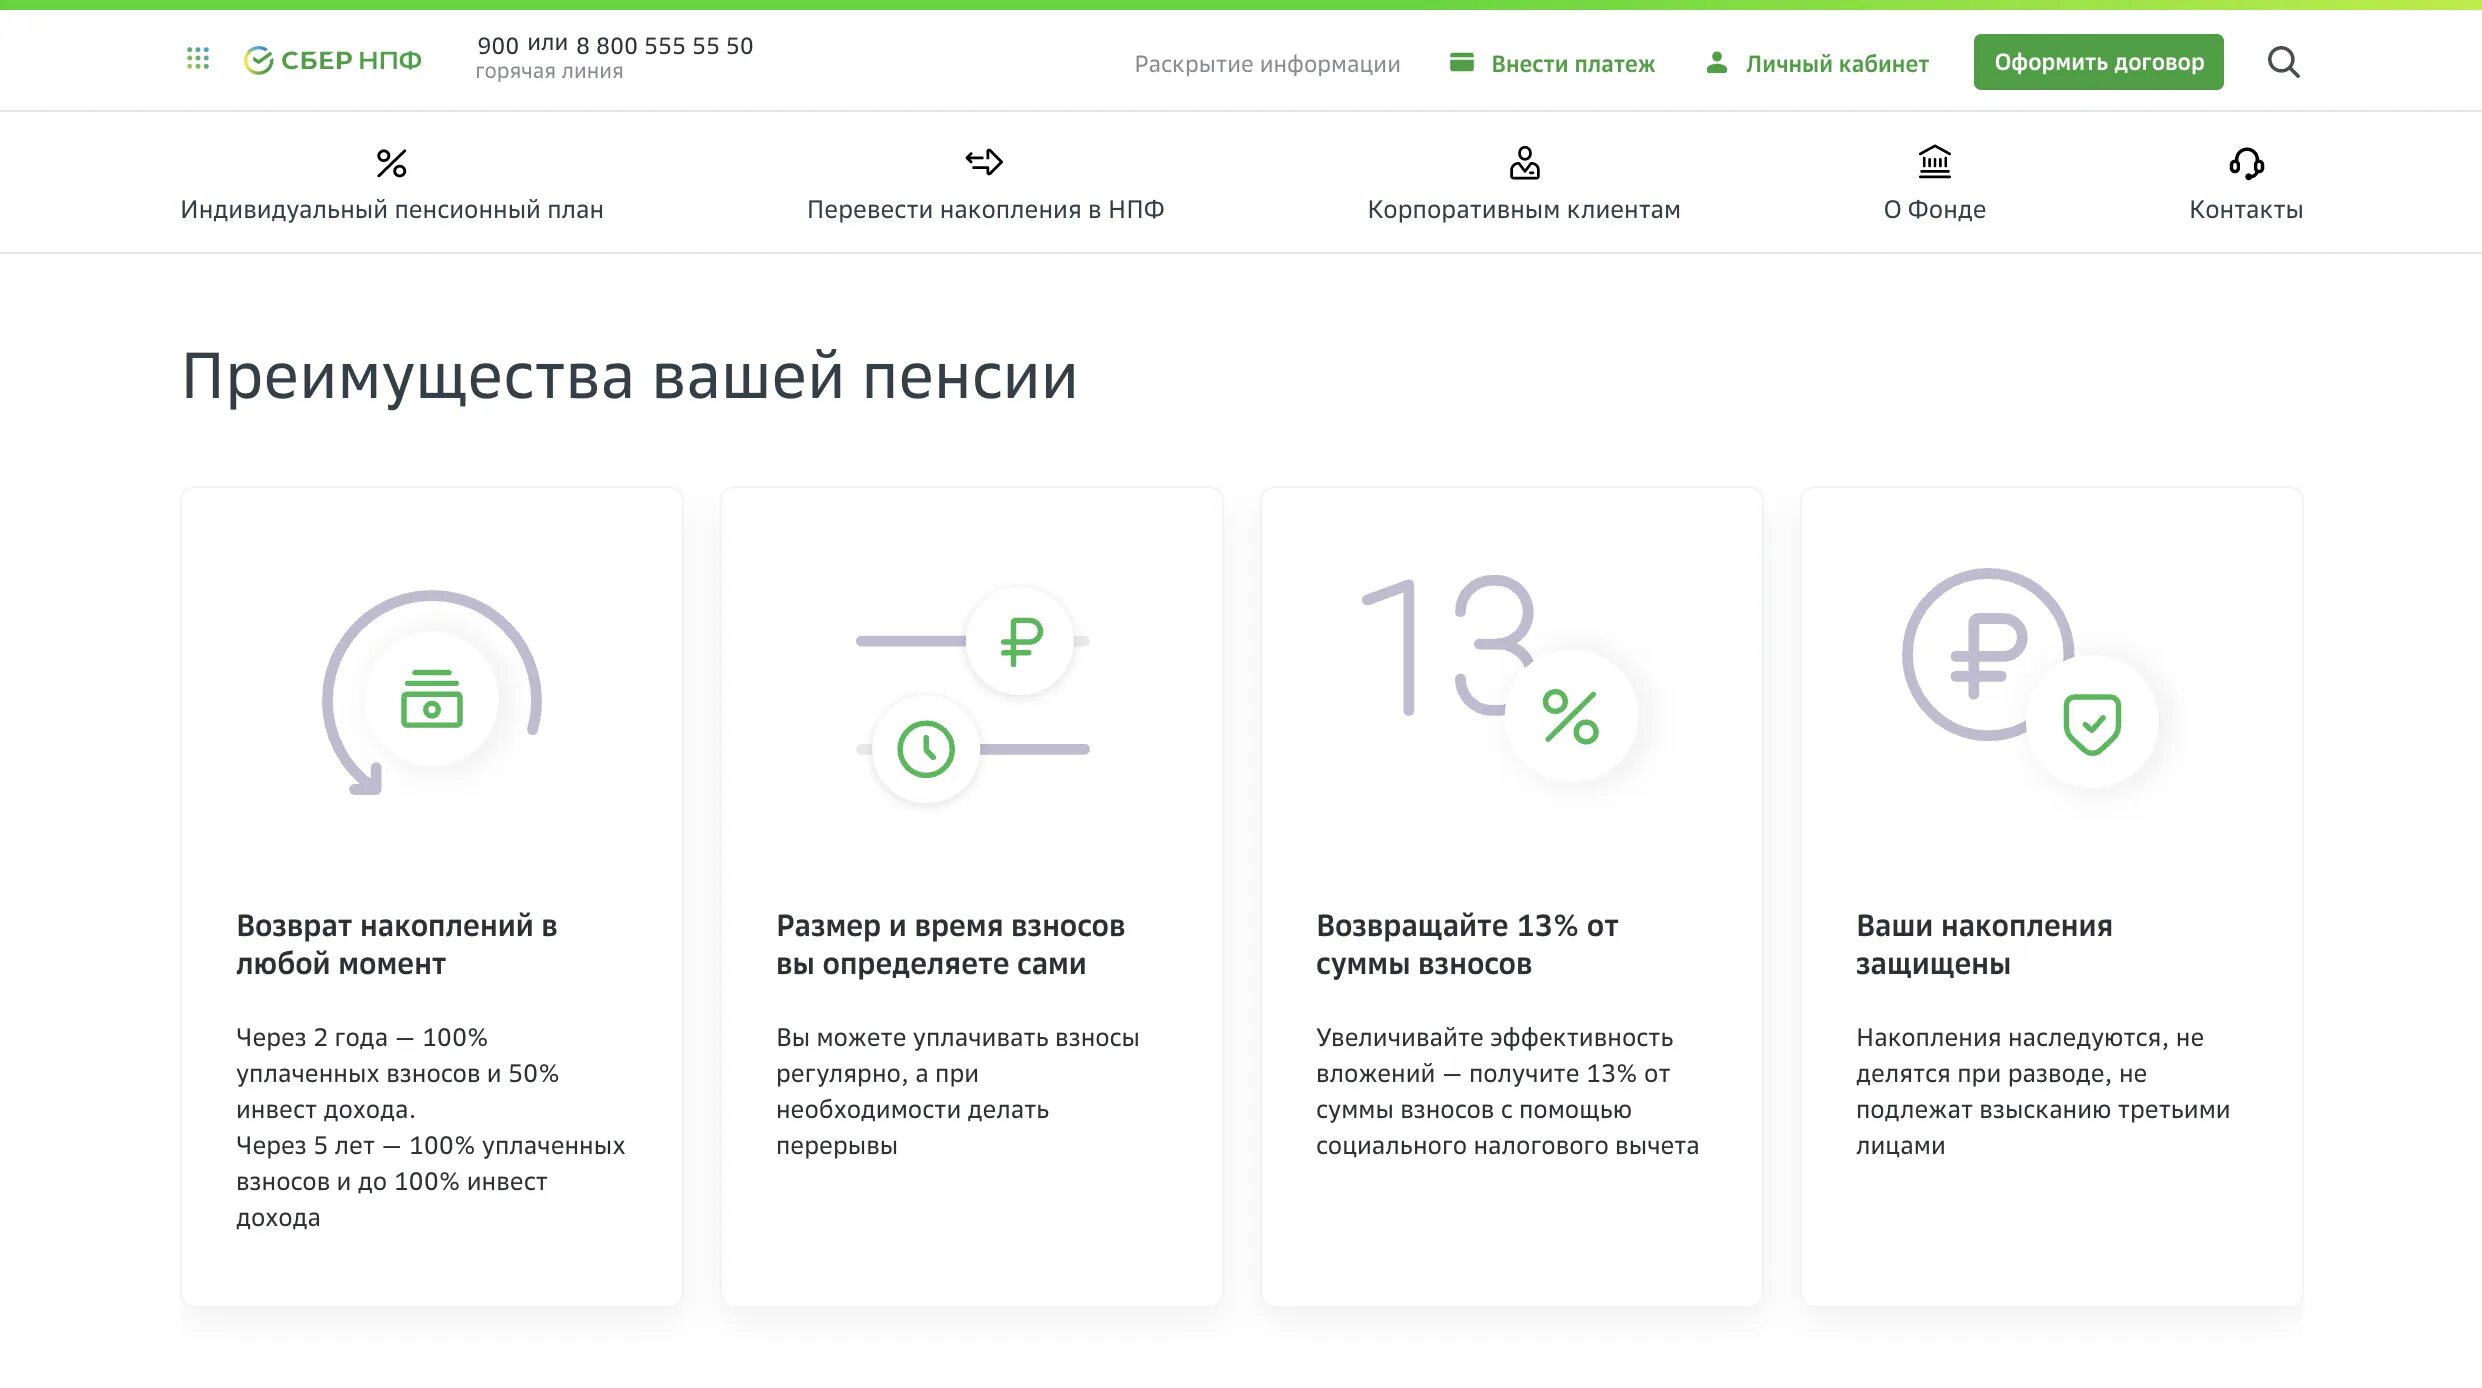Click the green percent icon near 13

[1571, 716]
